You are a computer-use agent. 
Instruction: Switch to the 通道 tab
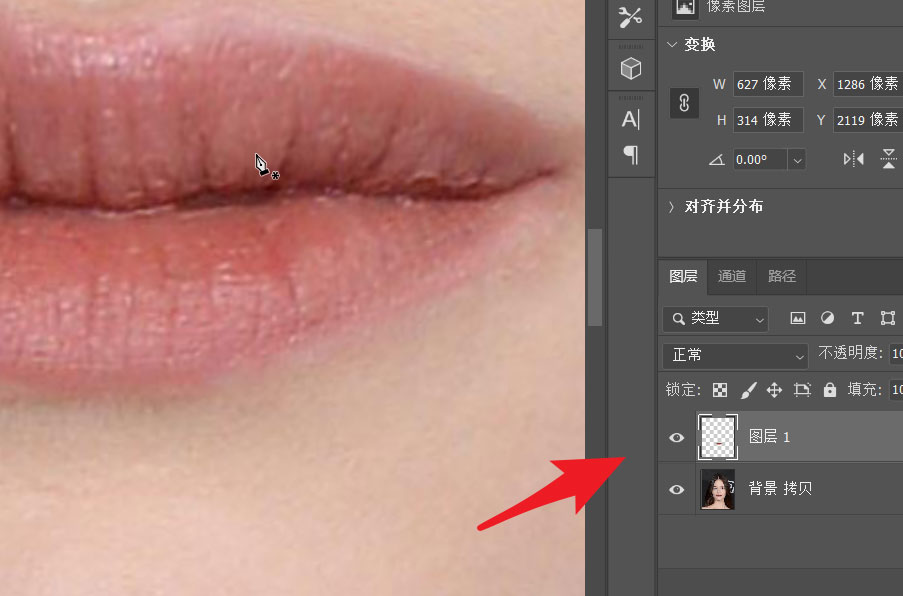[x=732, y=276]
